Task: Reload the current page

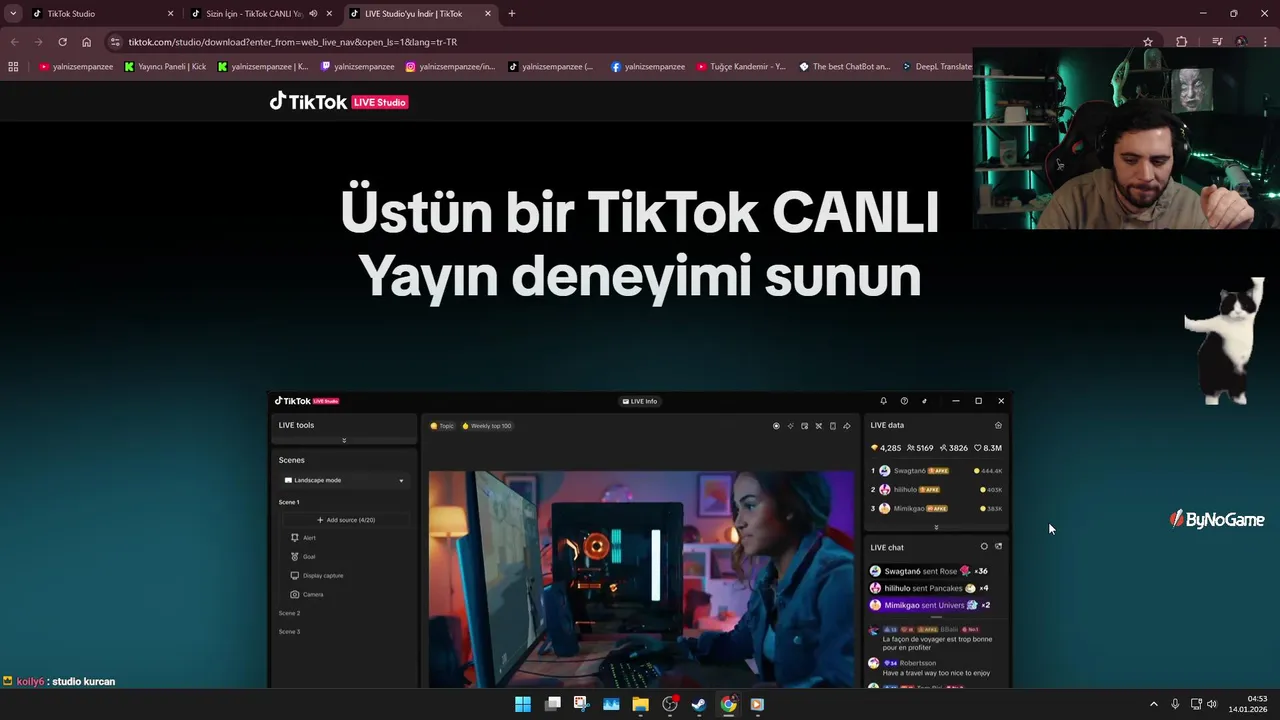Action: point(62,42)
